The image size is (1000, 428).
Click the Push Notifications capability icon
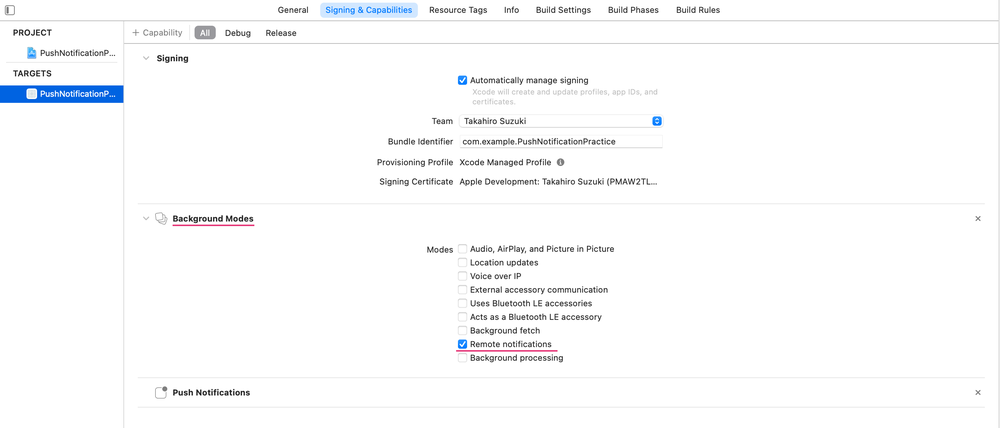pyautogui.click(x=161, y=393)
